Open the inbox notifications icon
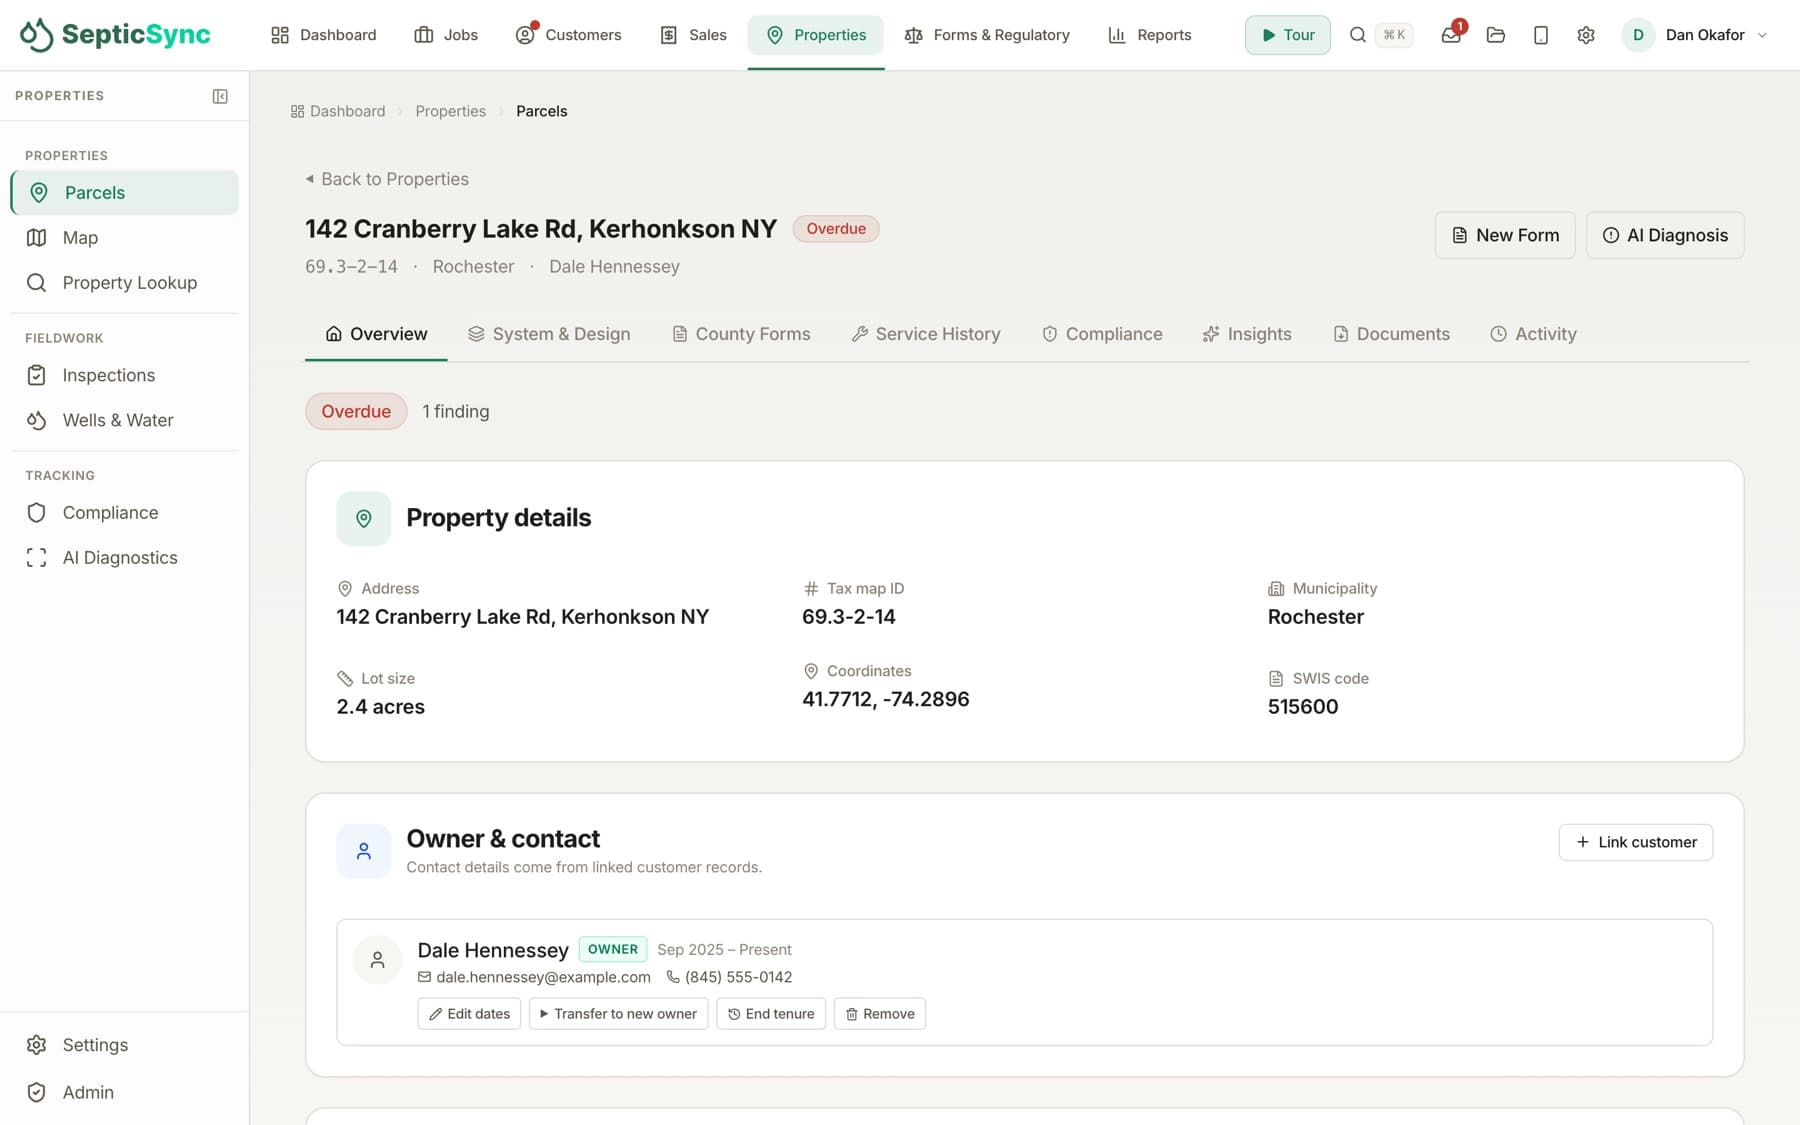1800x1125 pixels. [1451, 35]
